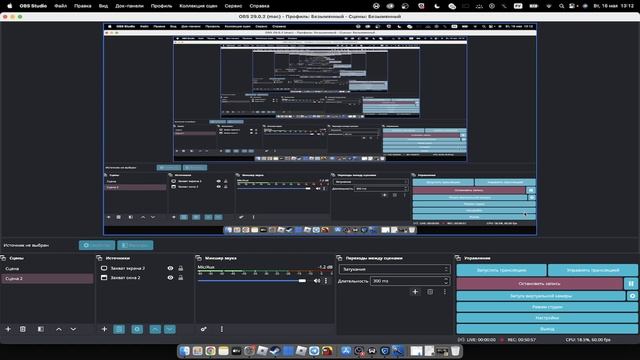Viewport: 640px width, 360px height.
Task: Lock the Захват экрана 2 source
Action: tap(180, 268)
